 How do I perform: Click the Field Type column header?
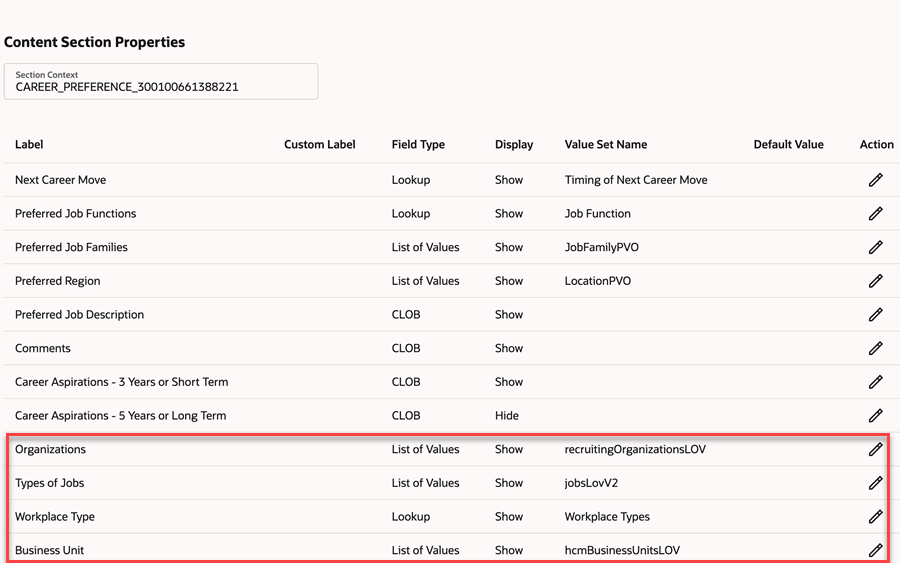(418, 145)
